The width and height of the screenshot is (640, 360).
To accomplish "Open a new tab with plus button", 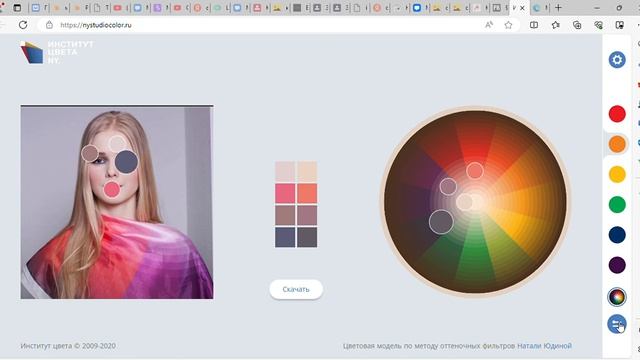I will click(558, 8).
